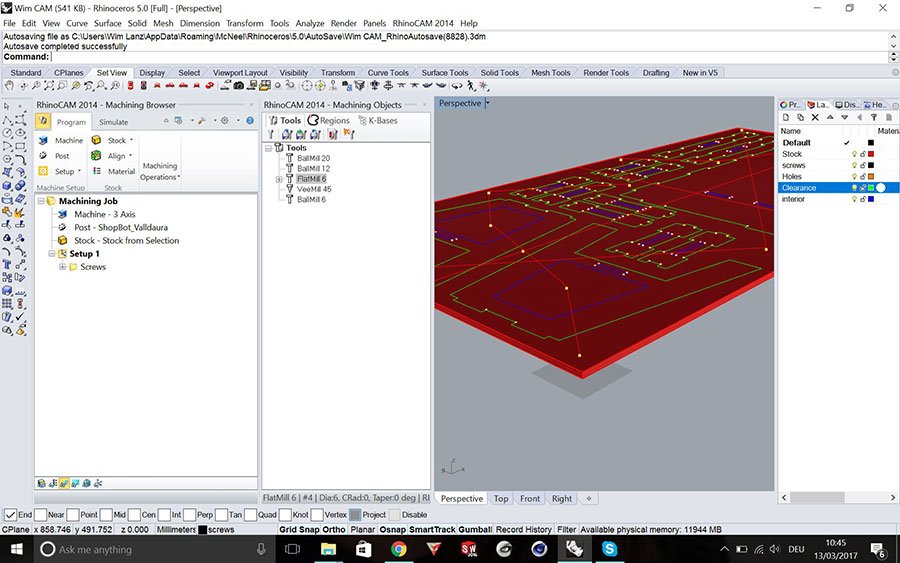Enable the Mid osnap checkbox
This screenshot has height=563, width=900.
click(x=106, y=515)
